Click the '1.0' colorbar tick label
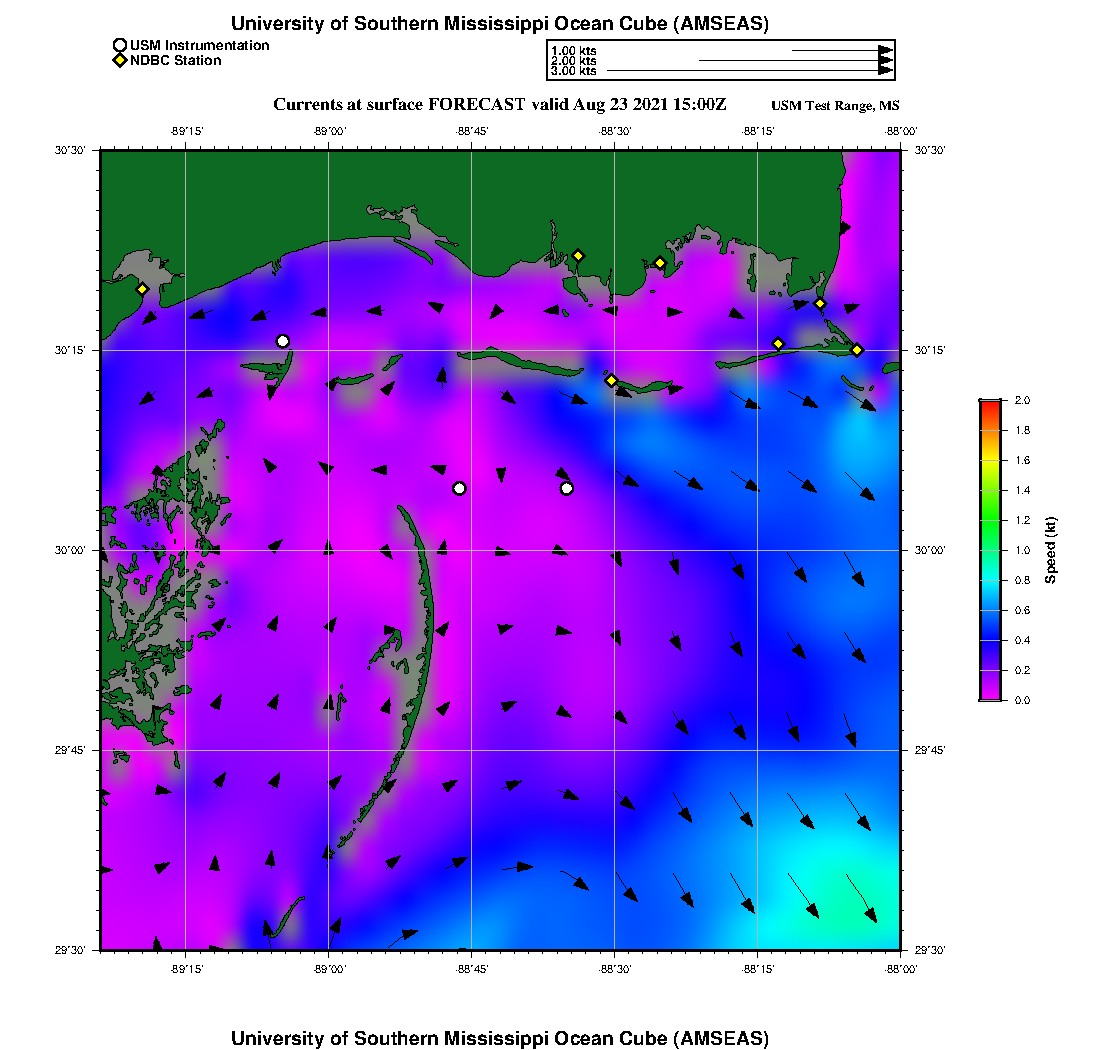This screenshot has width=1100, height=1050. [1022, 551]
